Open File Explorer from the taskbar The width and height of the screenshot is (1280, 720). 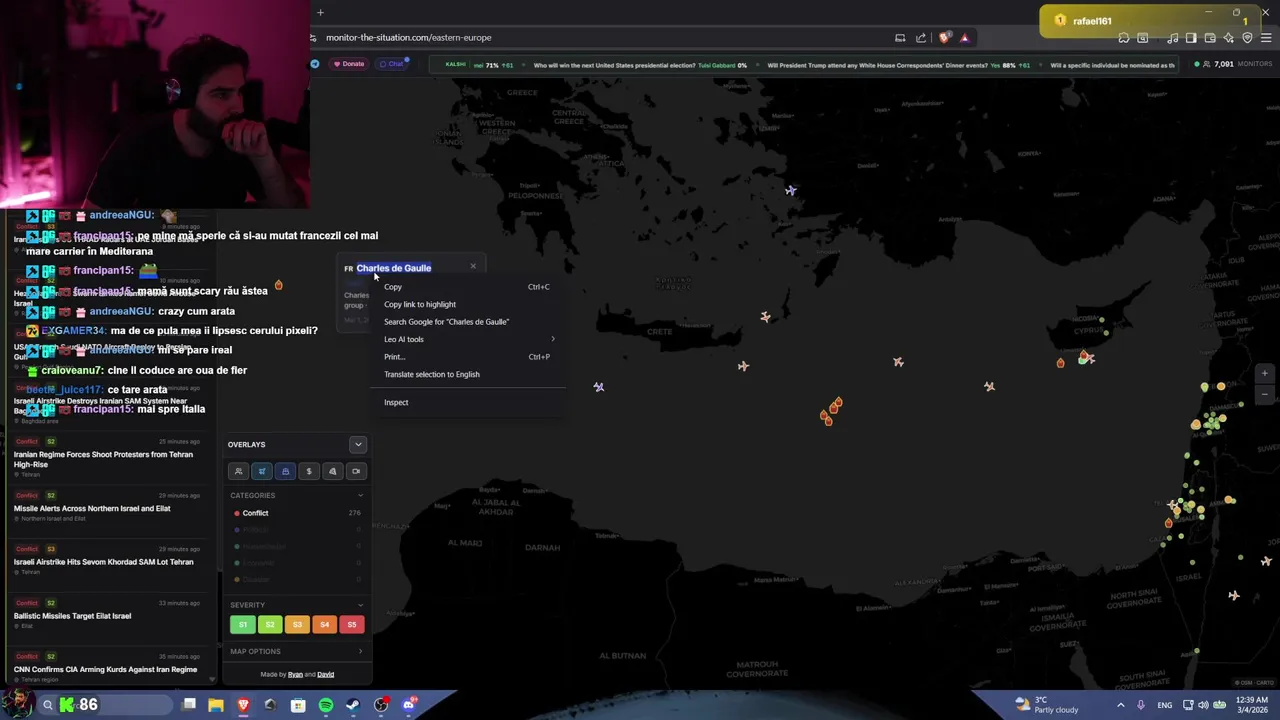[x=216, y=705]
